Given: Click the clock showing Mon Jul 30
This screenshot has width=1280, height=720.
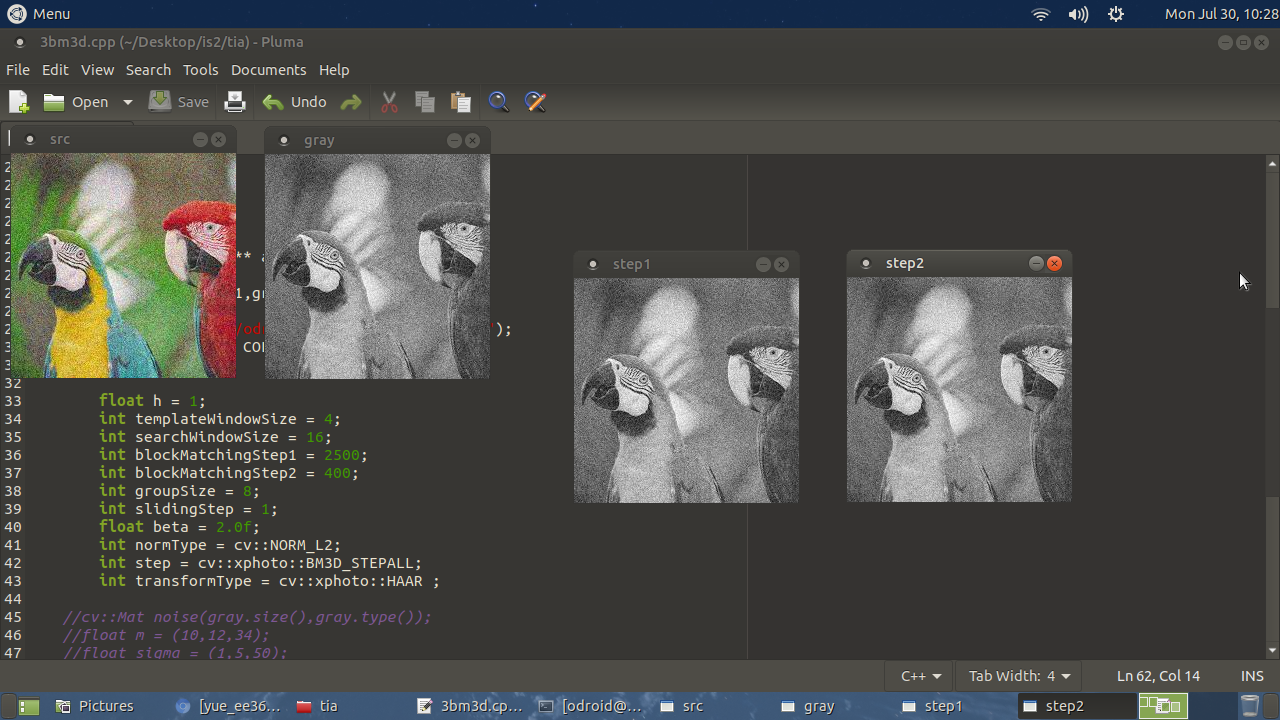Looking at the screenshot, I should click(1221, 14).
